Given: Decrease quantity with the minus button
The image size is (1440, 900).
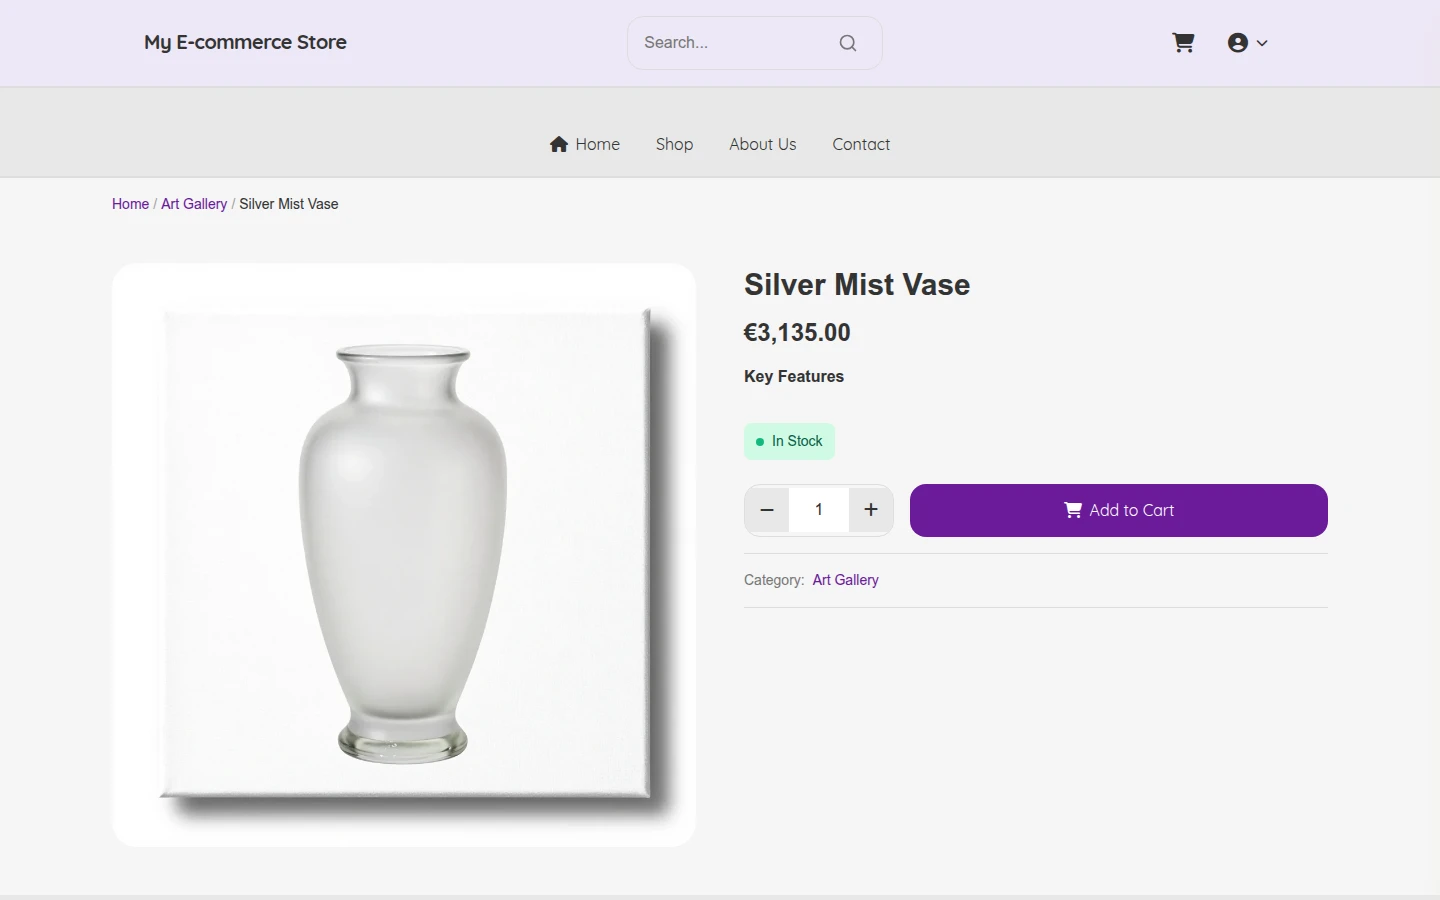Looking at the screenshot, I should pos(767,510).
